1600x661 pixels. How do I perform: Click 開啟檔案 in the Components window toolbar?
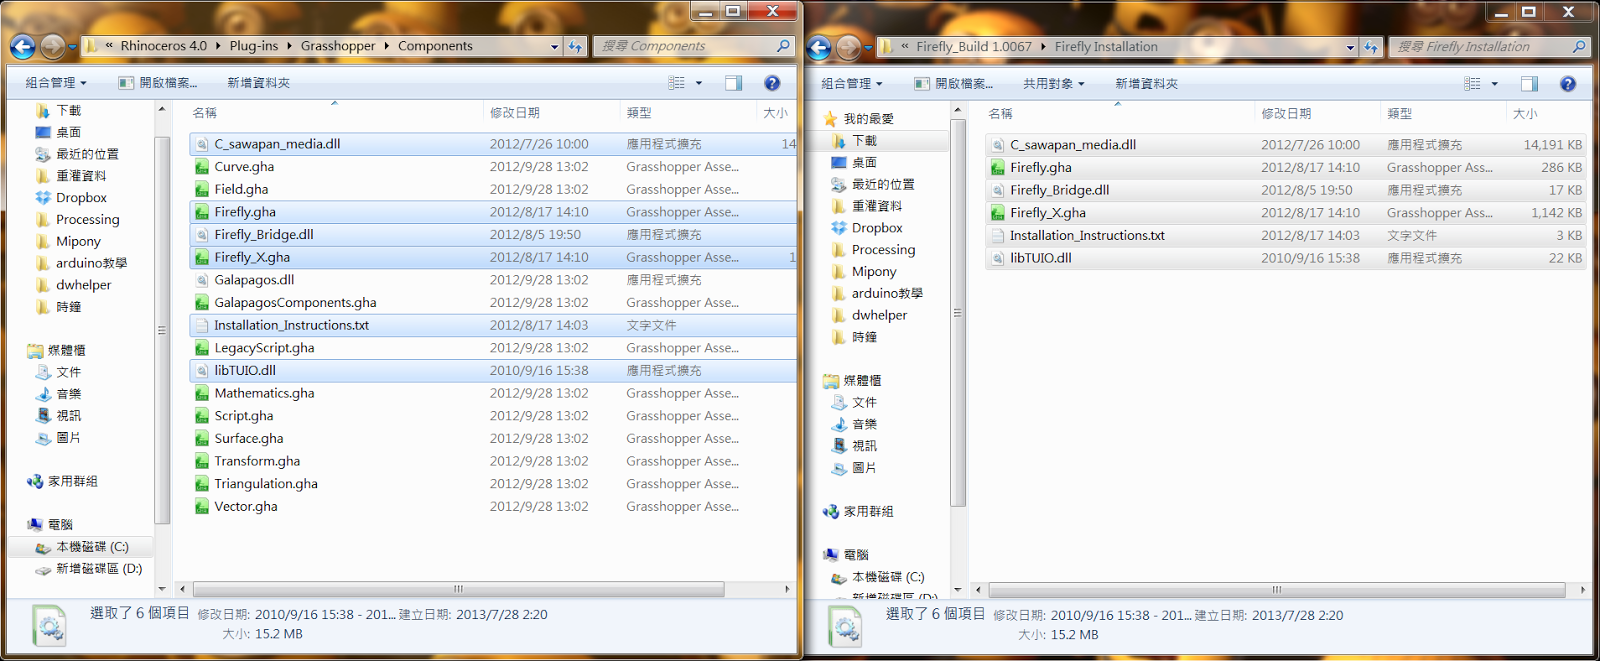tap(158, 83)
